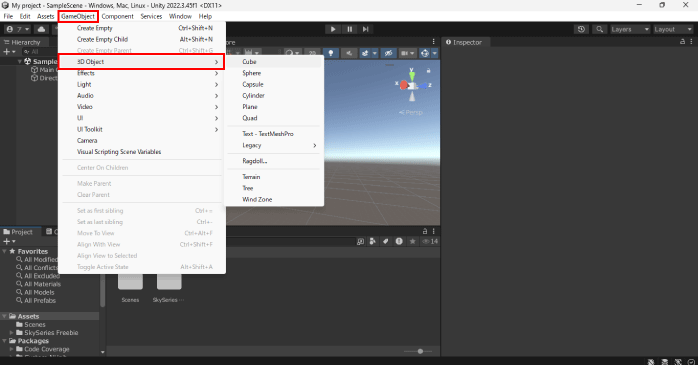Open the Undo History icon
This screenshot has width=698, height=365.
[x=581, y=29]
